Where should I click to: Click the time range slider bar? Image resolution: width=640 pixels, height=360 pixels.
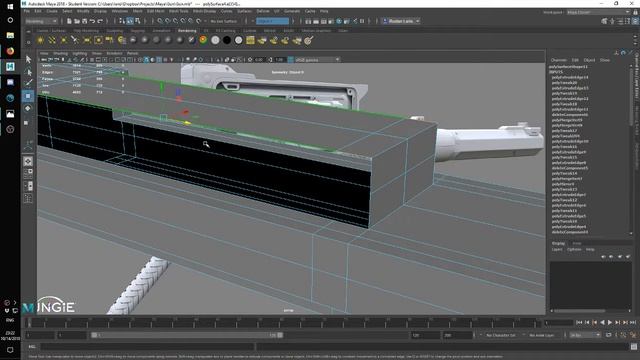pyautogui.click(x=187, y=335)
